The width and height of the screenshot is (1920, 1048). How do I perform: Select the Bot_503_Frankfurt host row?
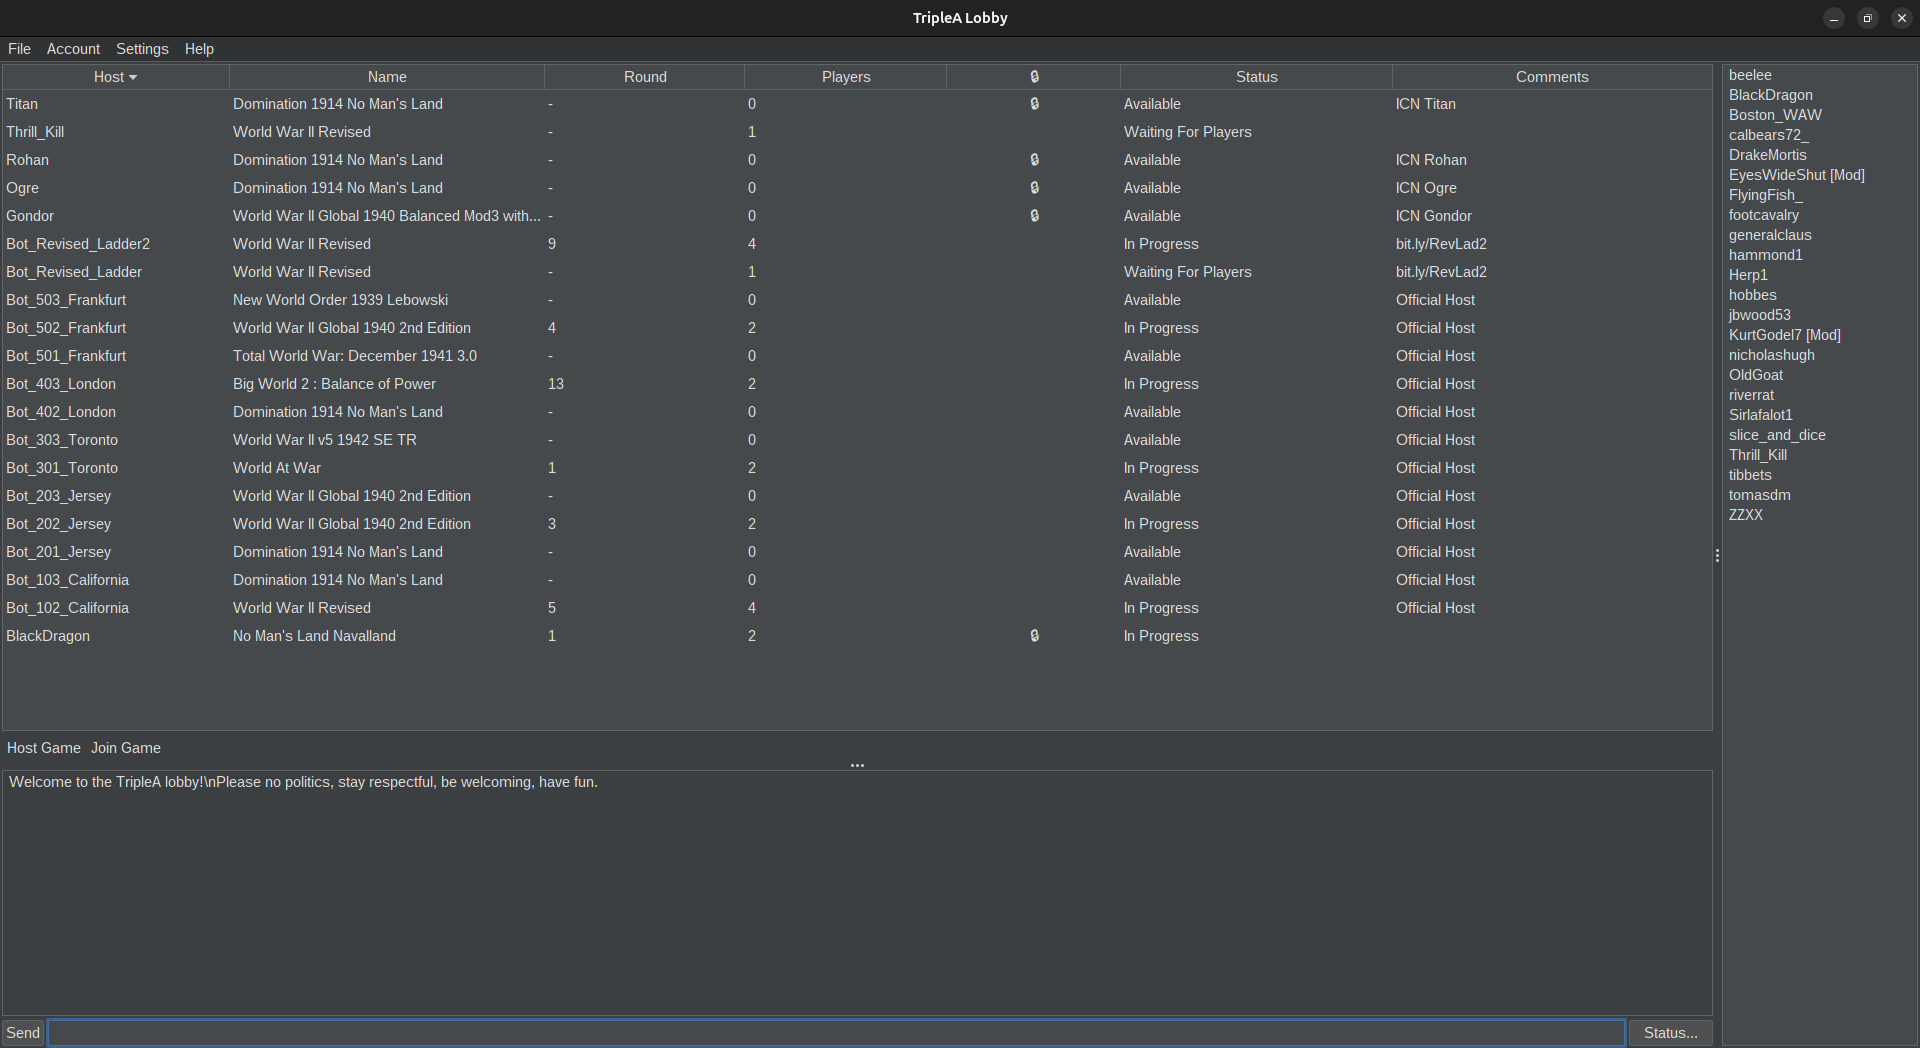coord(857,300)
